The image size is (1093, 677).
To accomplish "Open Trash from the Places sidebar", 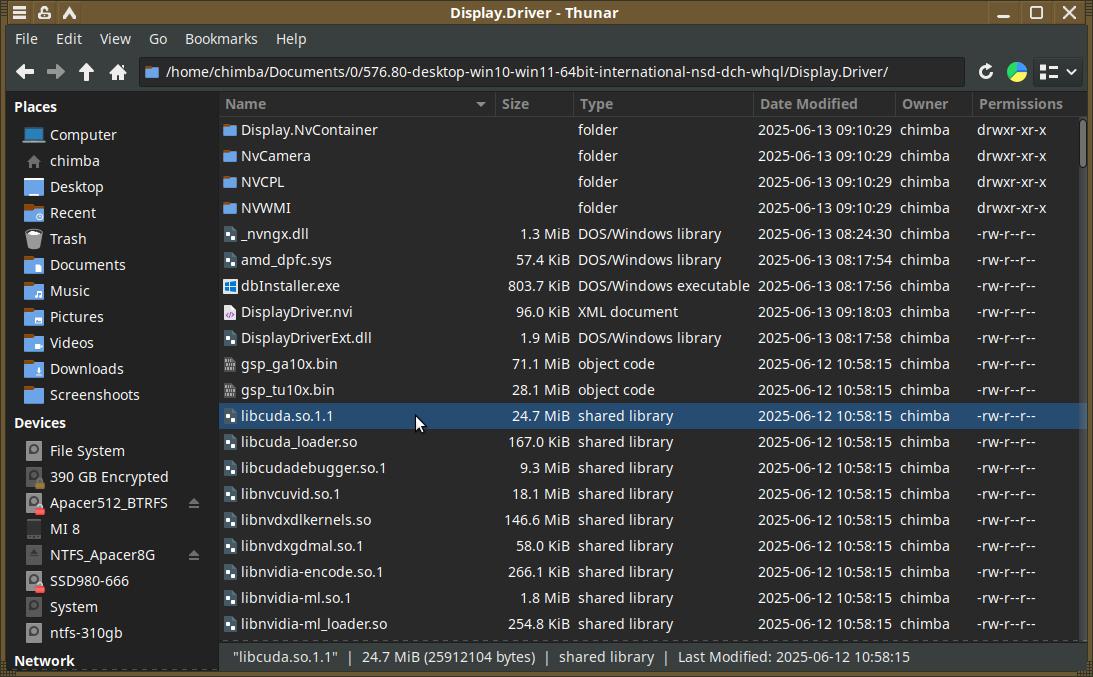I will [67, 239].
